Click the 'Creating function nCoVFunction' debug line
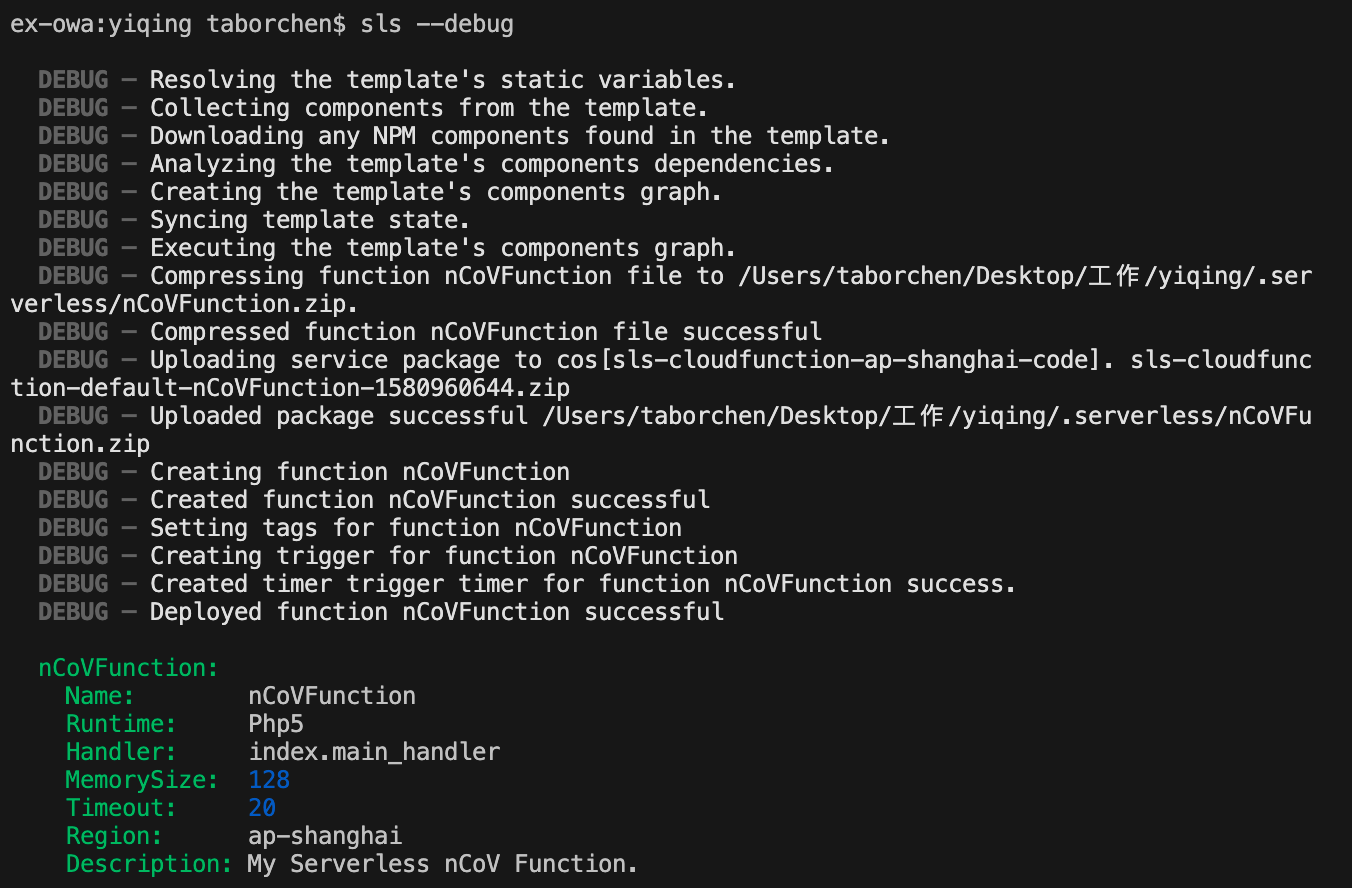The height and width of the screenshot is (888, 1352). (x=360, y=472)
